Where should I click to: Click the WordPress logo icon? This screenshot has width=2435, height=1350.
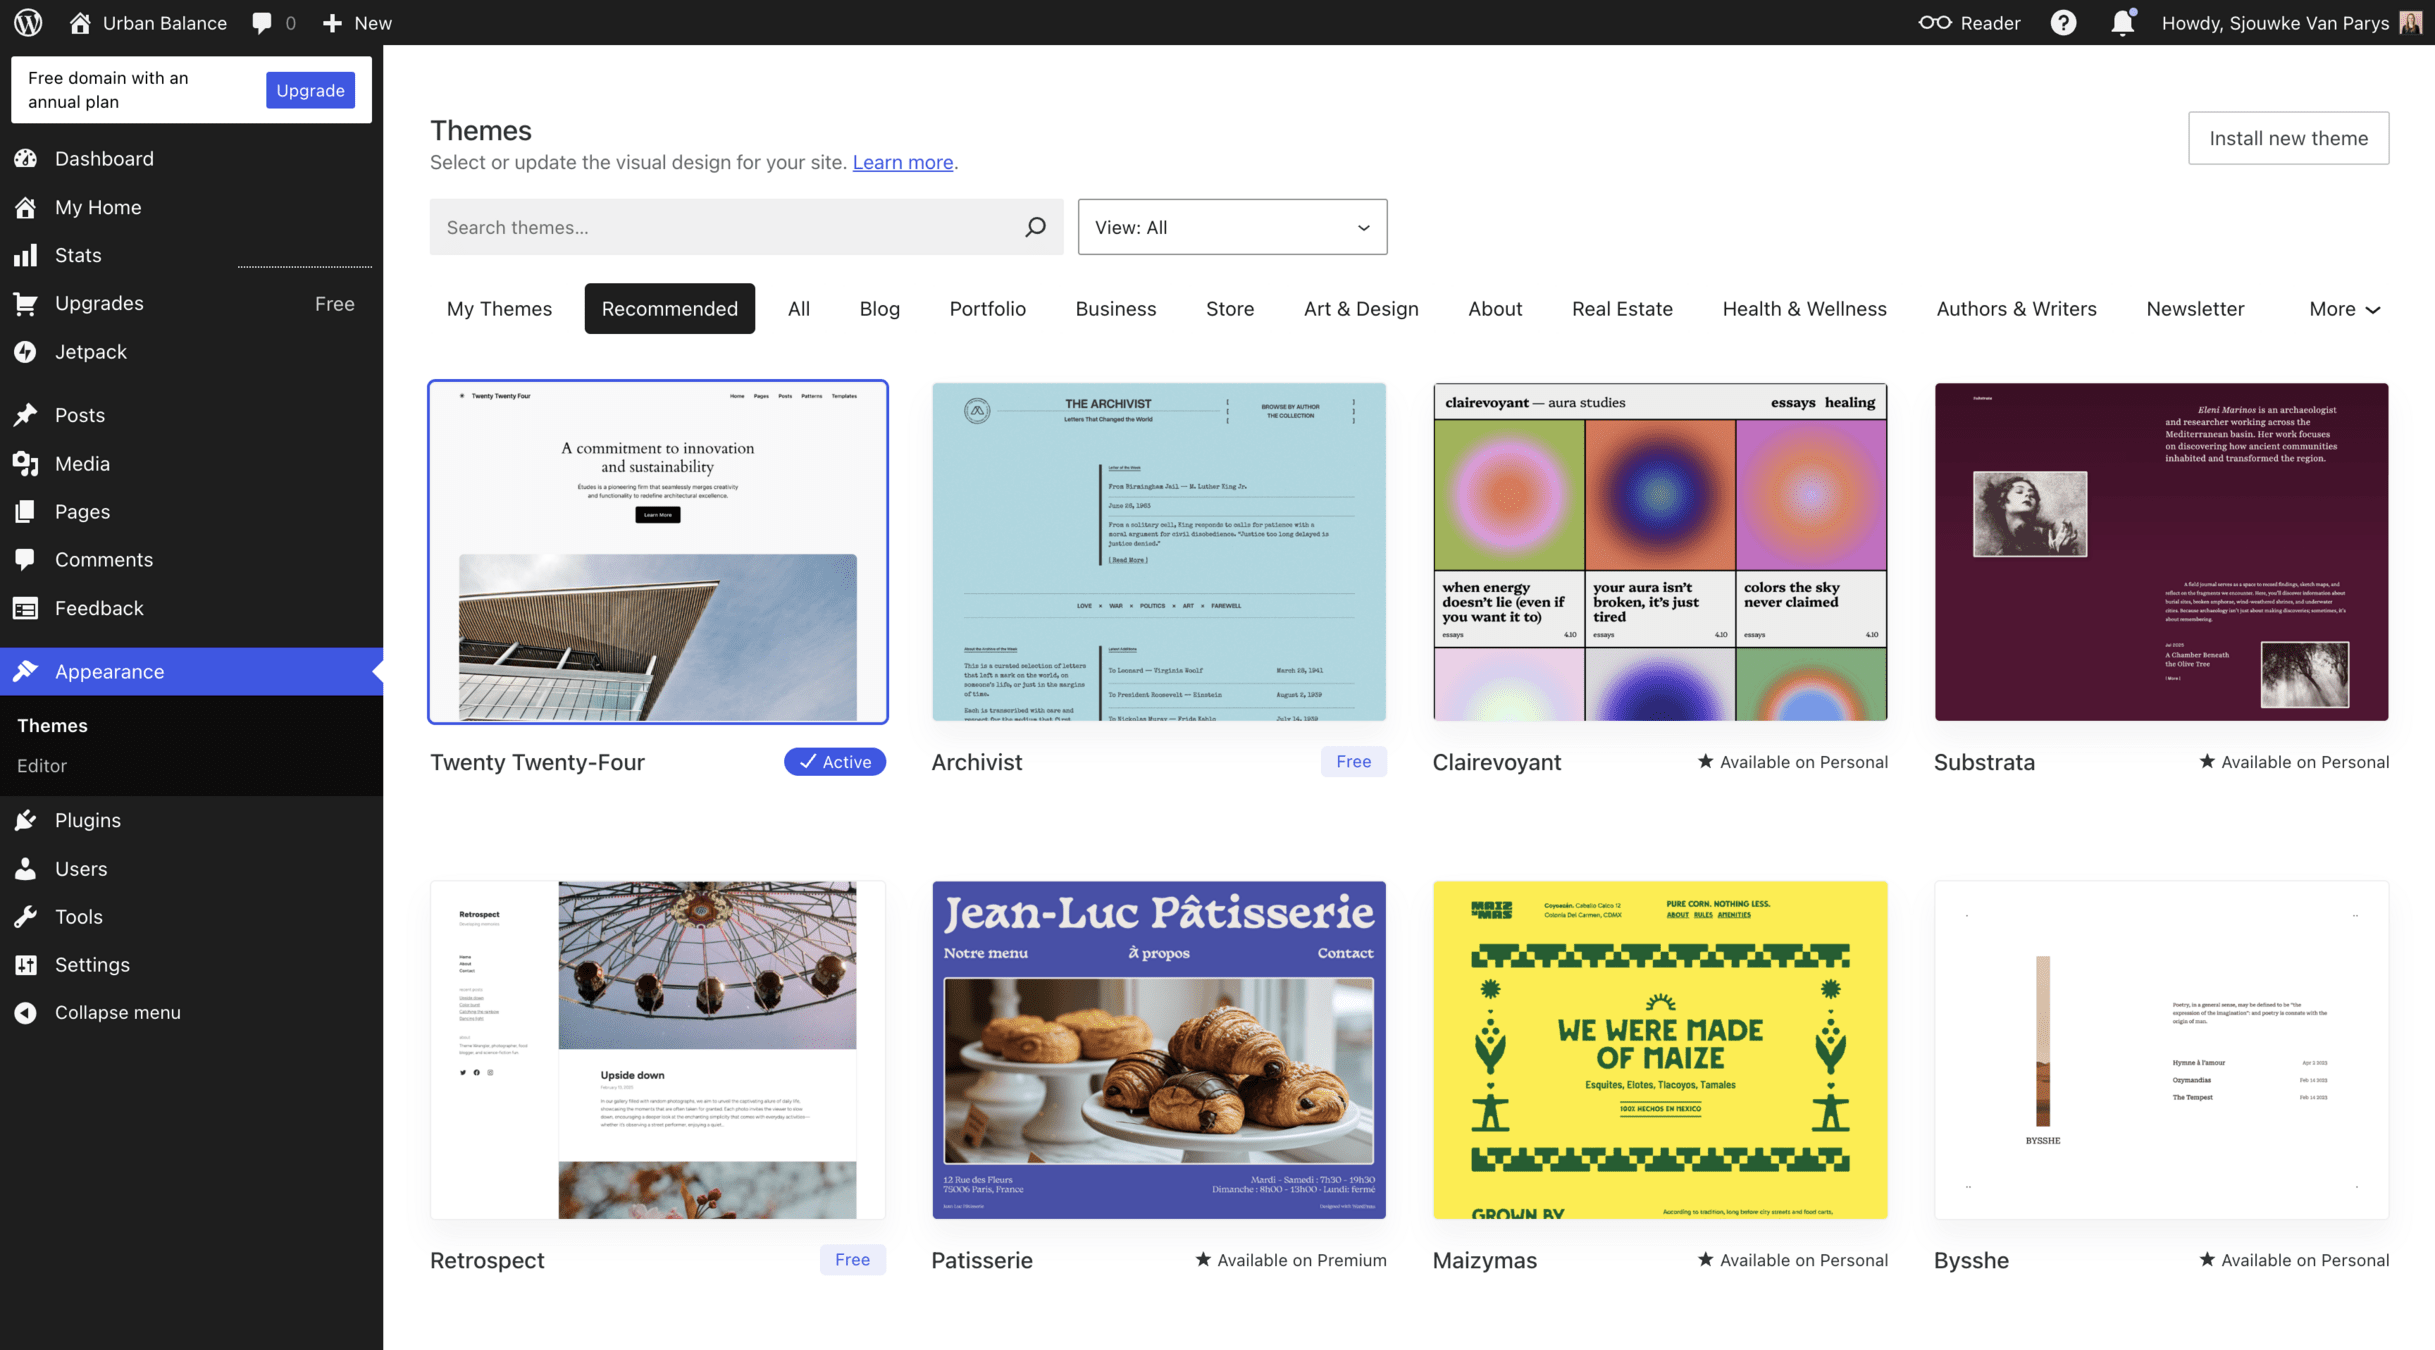click(x=28, y=22)
